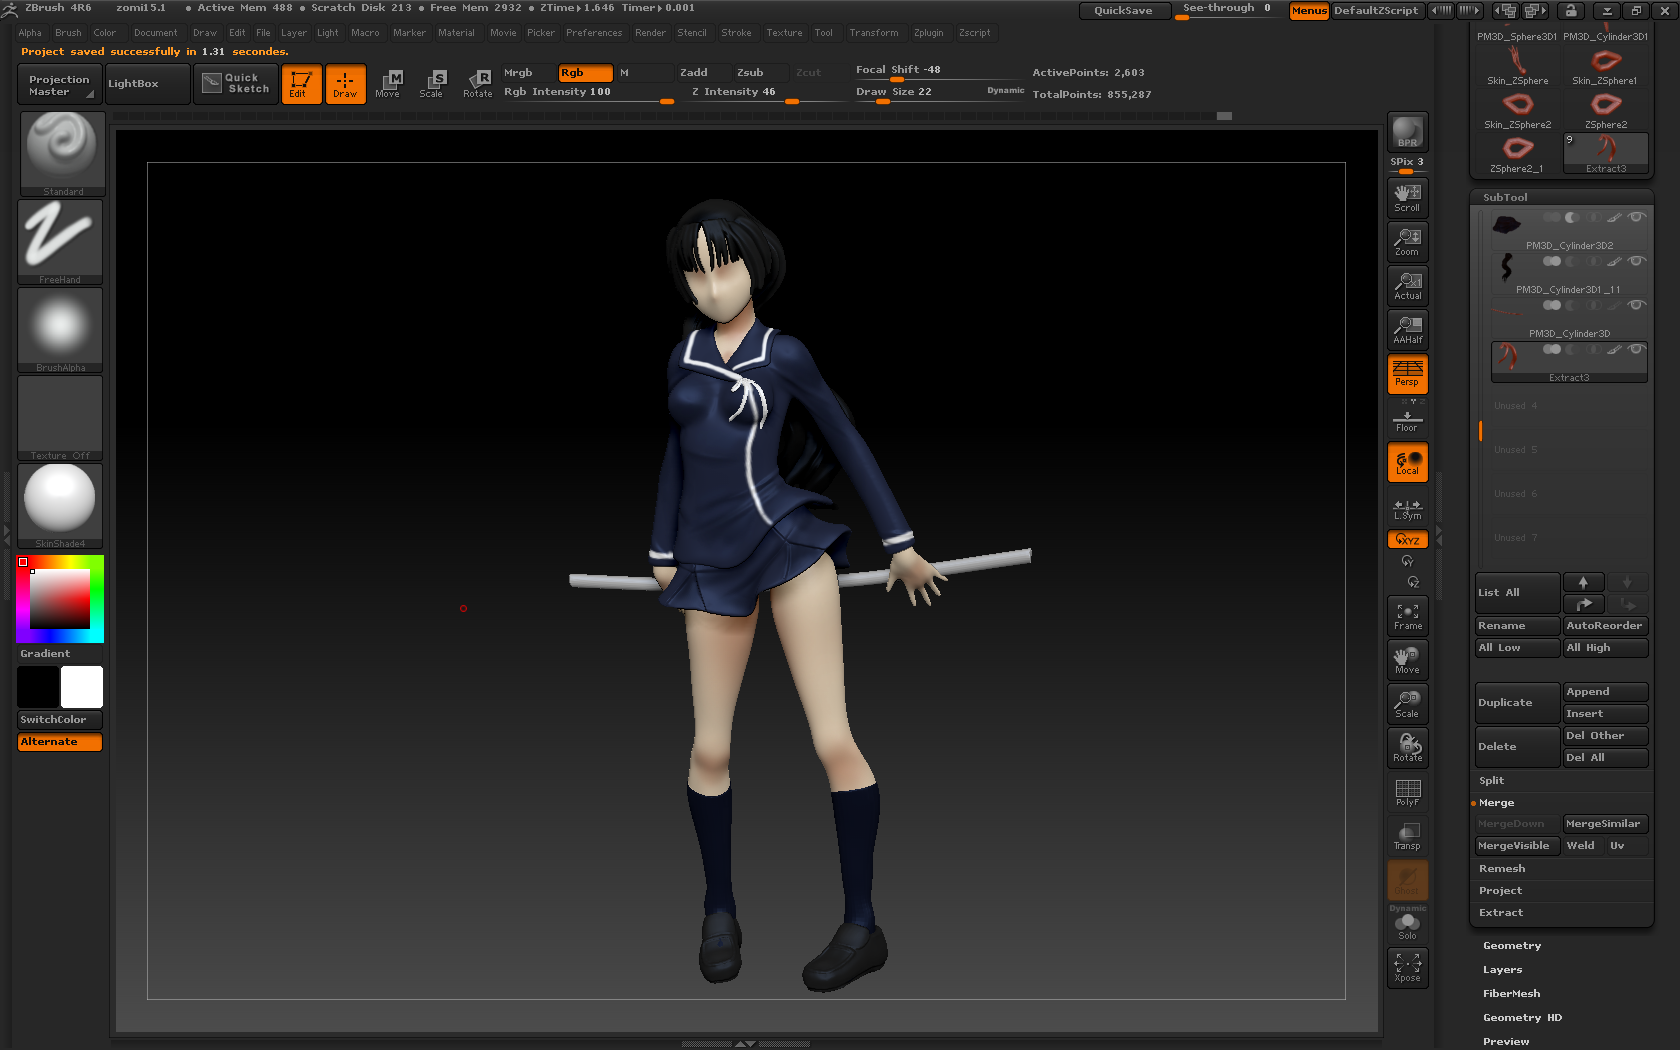Expand the Geometry subpalette

1511,945
